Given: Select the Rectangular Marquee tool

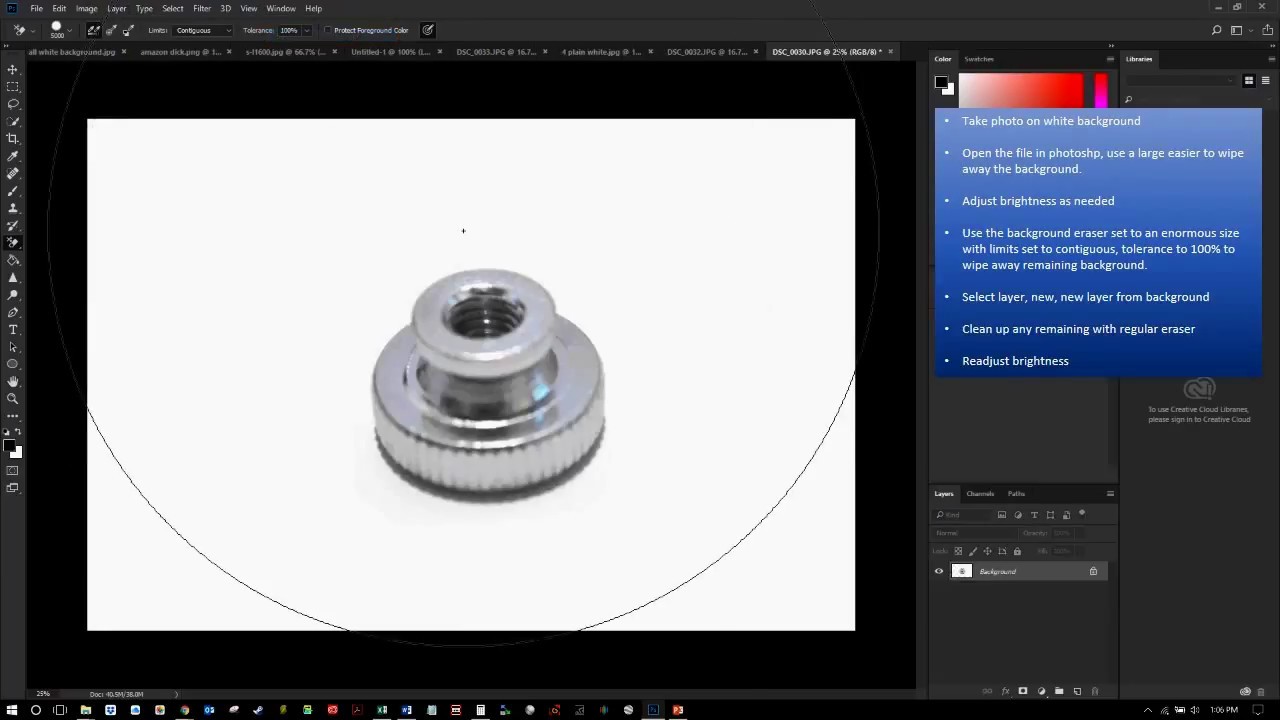Looking at the screenshot, I should click(x=13, y=87).
